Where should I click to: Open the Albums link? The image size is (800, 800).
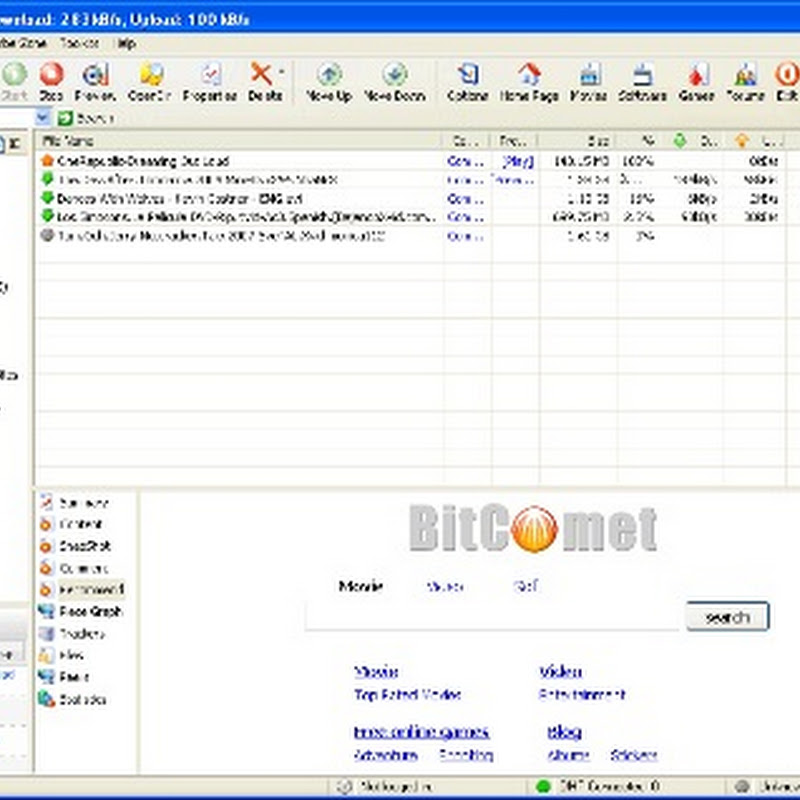(x=568, y=755)
